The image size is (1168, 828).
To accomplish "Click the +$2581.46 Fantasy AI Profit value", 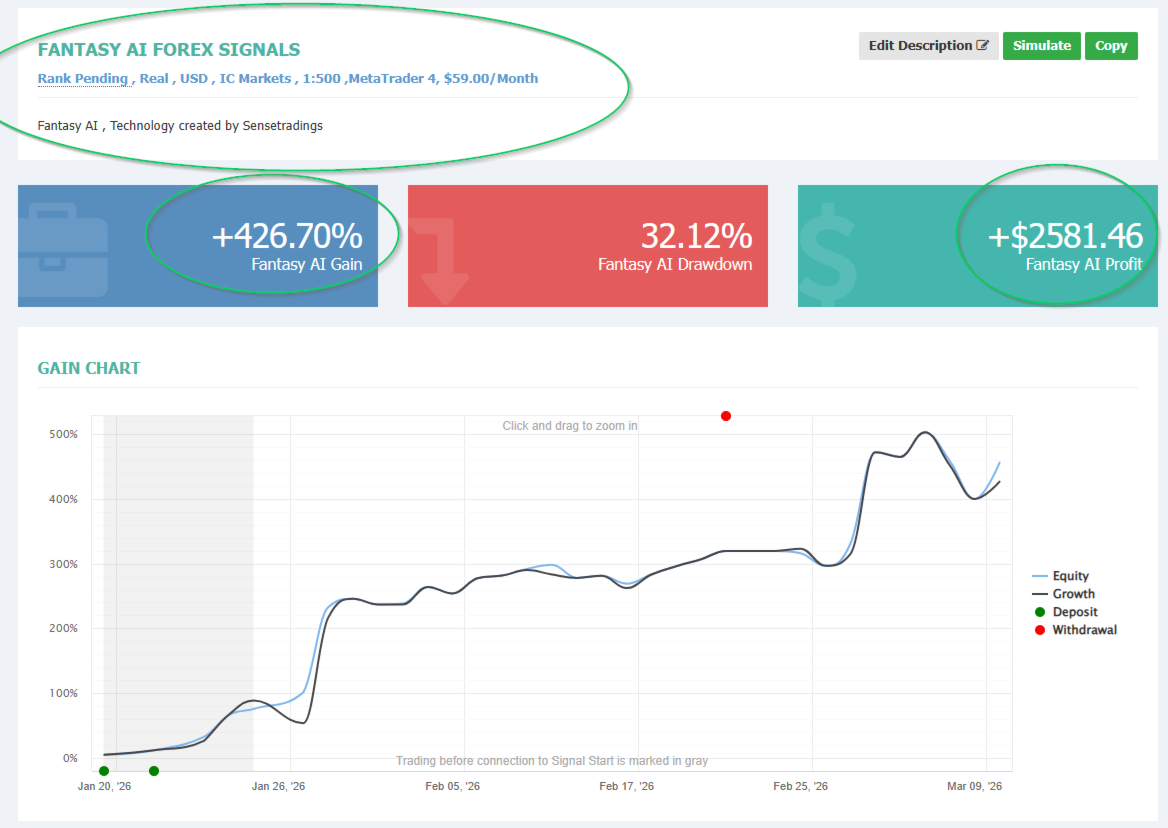I will tap(1065, 237).
